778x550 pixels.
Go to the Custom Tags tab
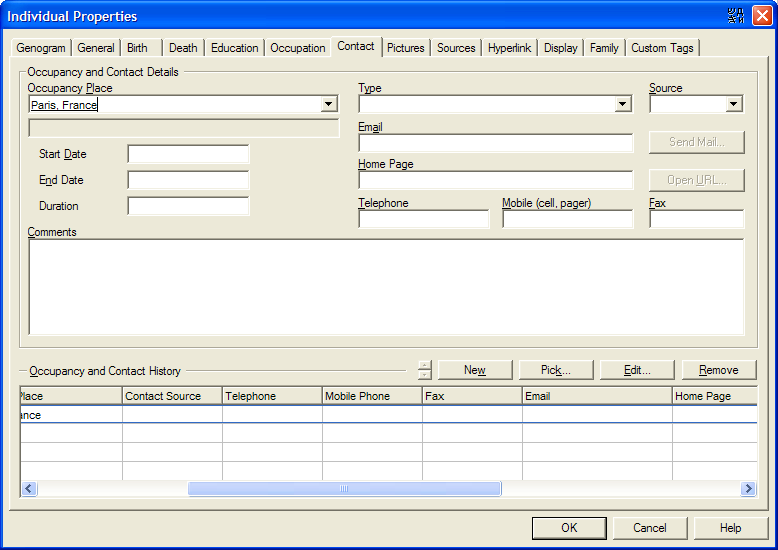[x=662, y=48]
